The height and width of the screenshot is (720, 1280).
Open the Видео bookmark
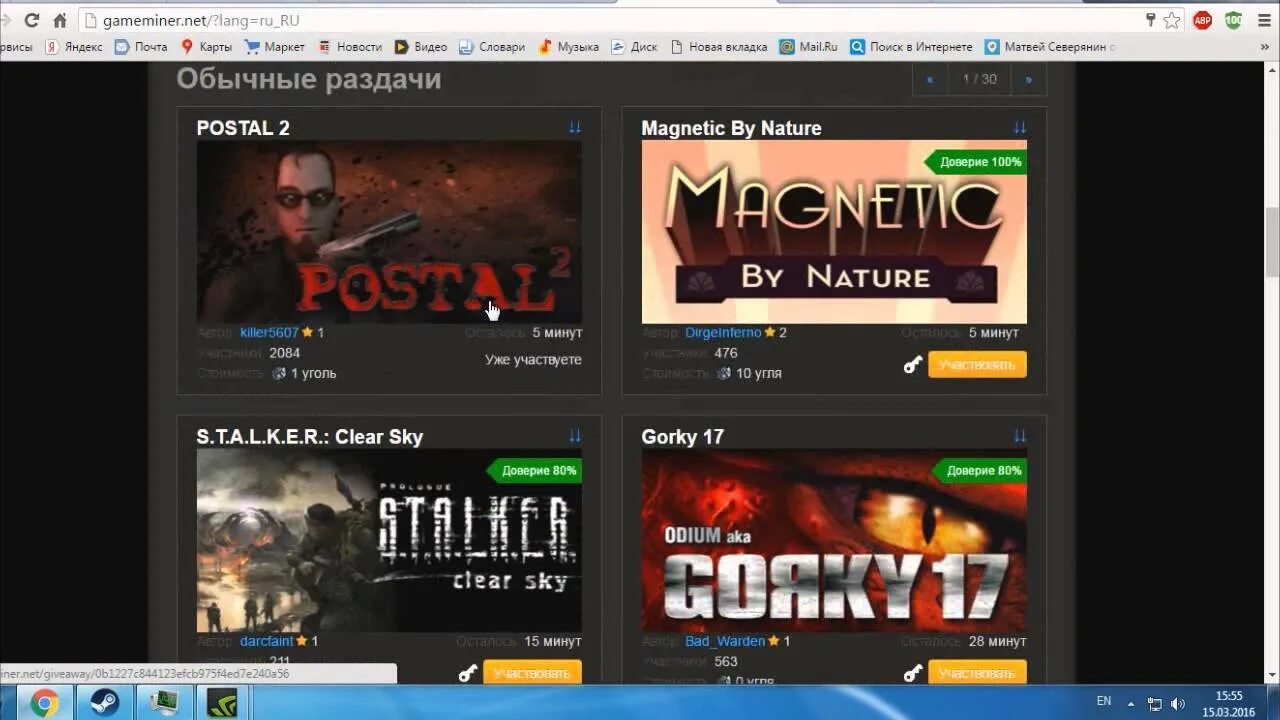pyautogui.click(x=421, y=47)
